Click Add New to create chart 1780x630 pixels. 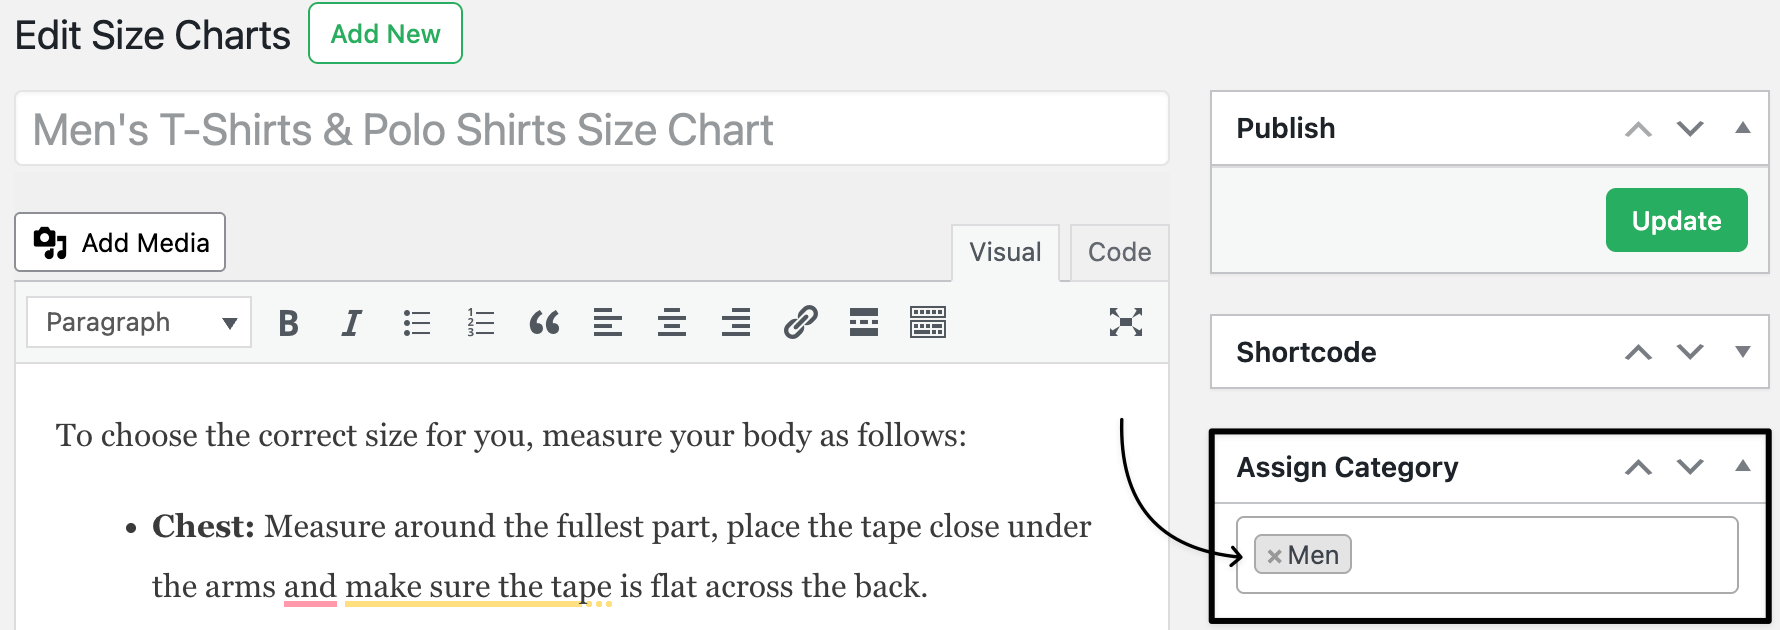pos(385,33)
